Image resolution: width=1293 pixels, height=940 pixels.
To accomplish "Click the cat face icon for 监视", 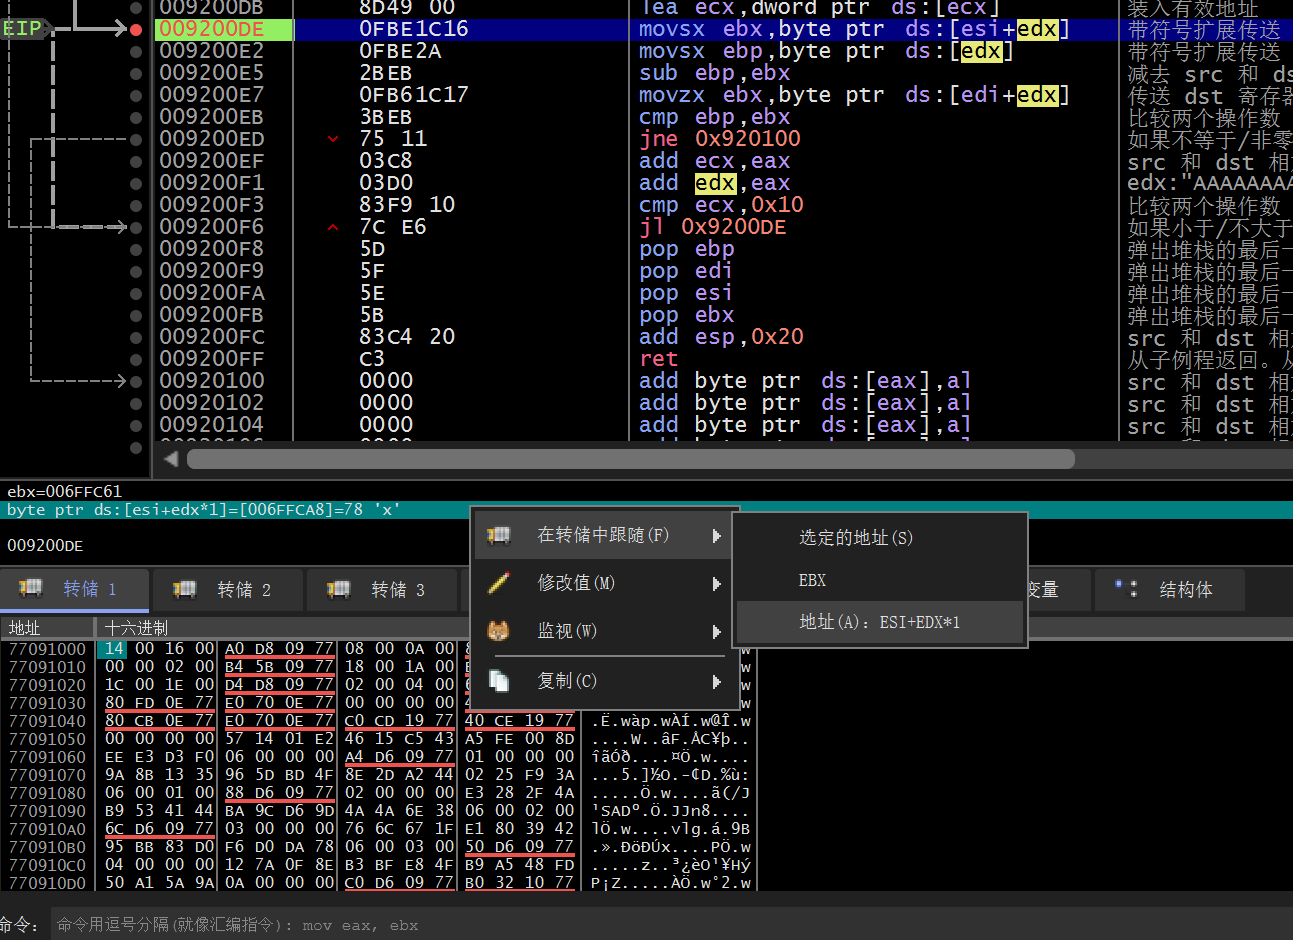I will coord(498,631).
